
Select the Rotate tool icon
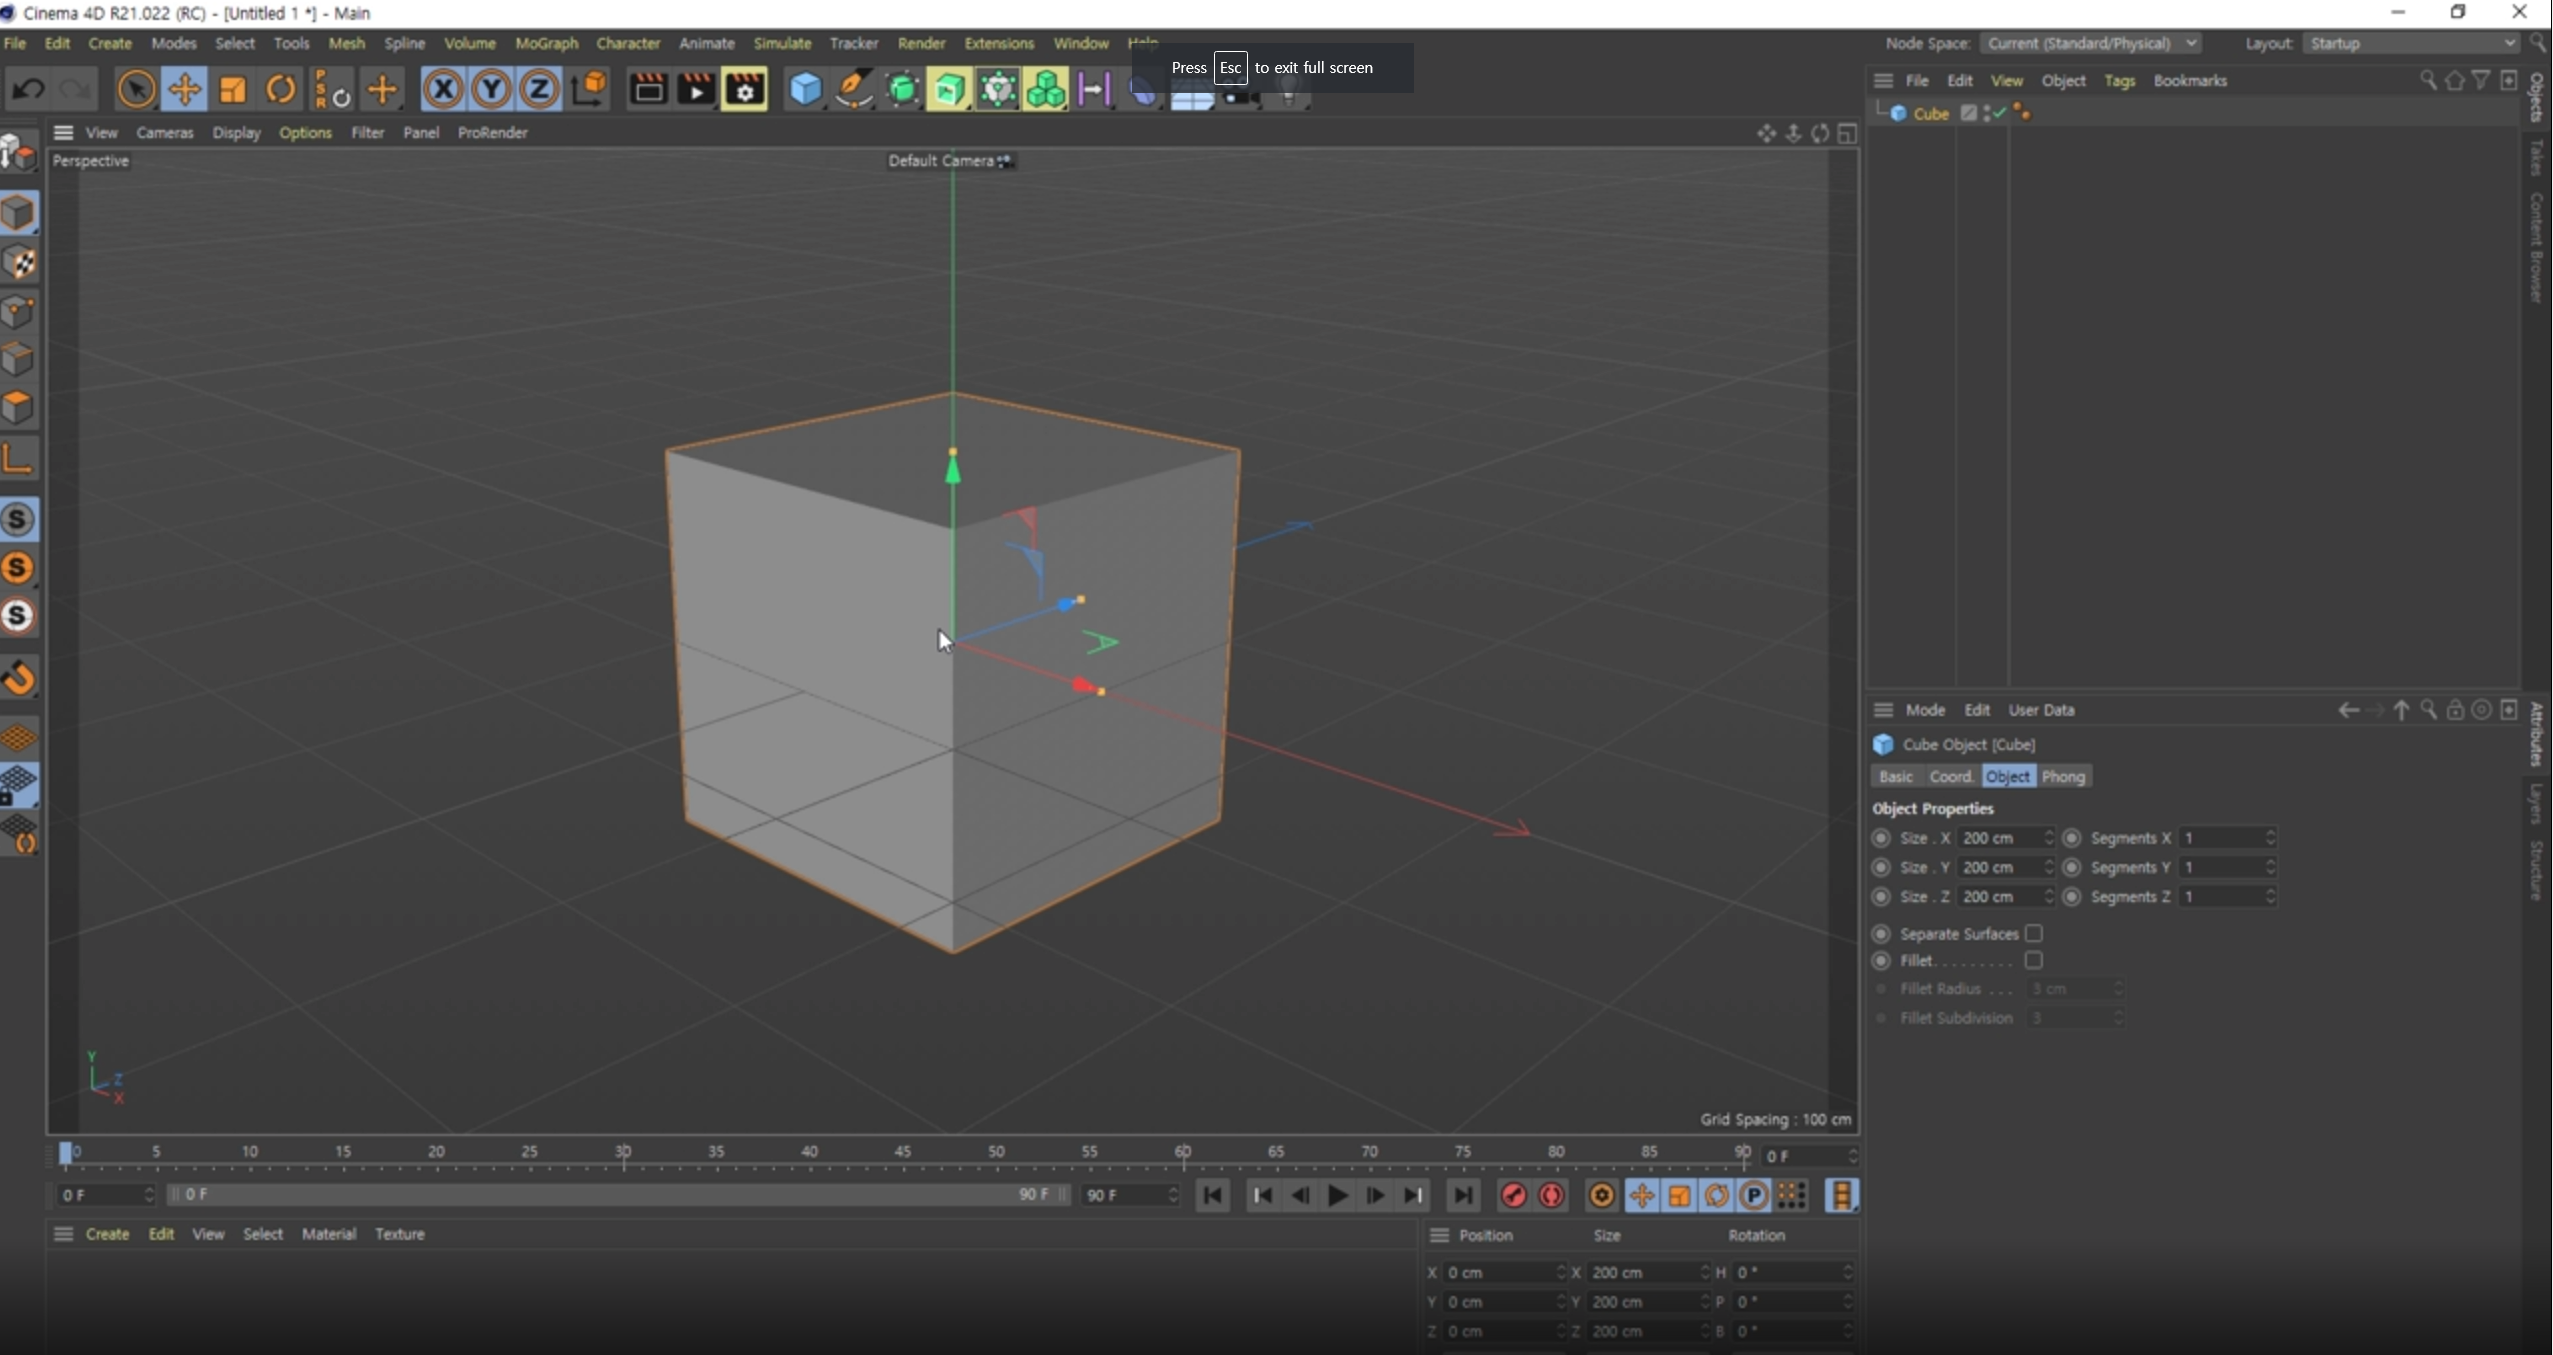tap(281, 90)
